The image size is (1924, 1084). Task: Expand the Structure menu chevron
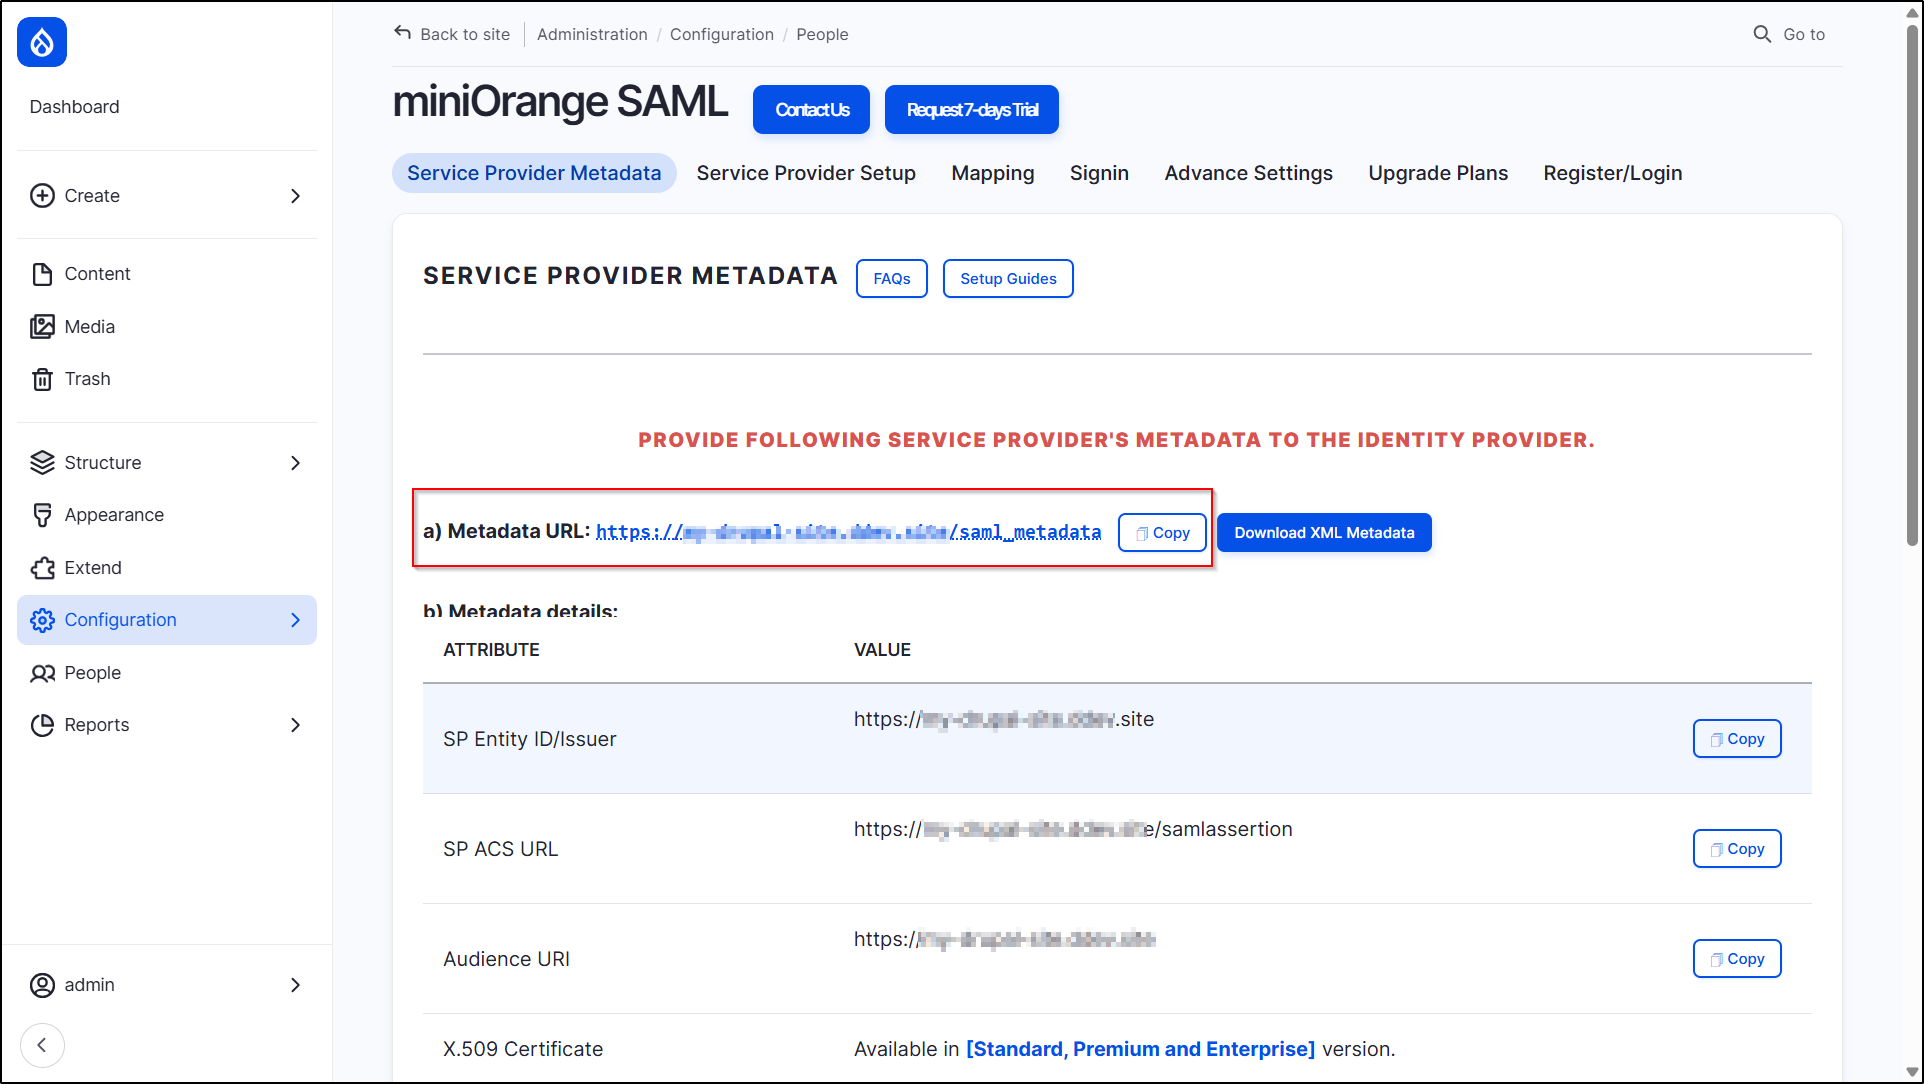click(x=295, y=463)
